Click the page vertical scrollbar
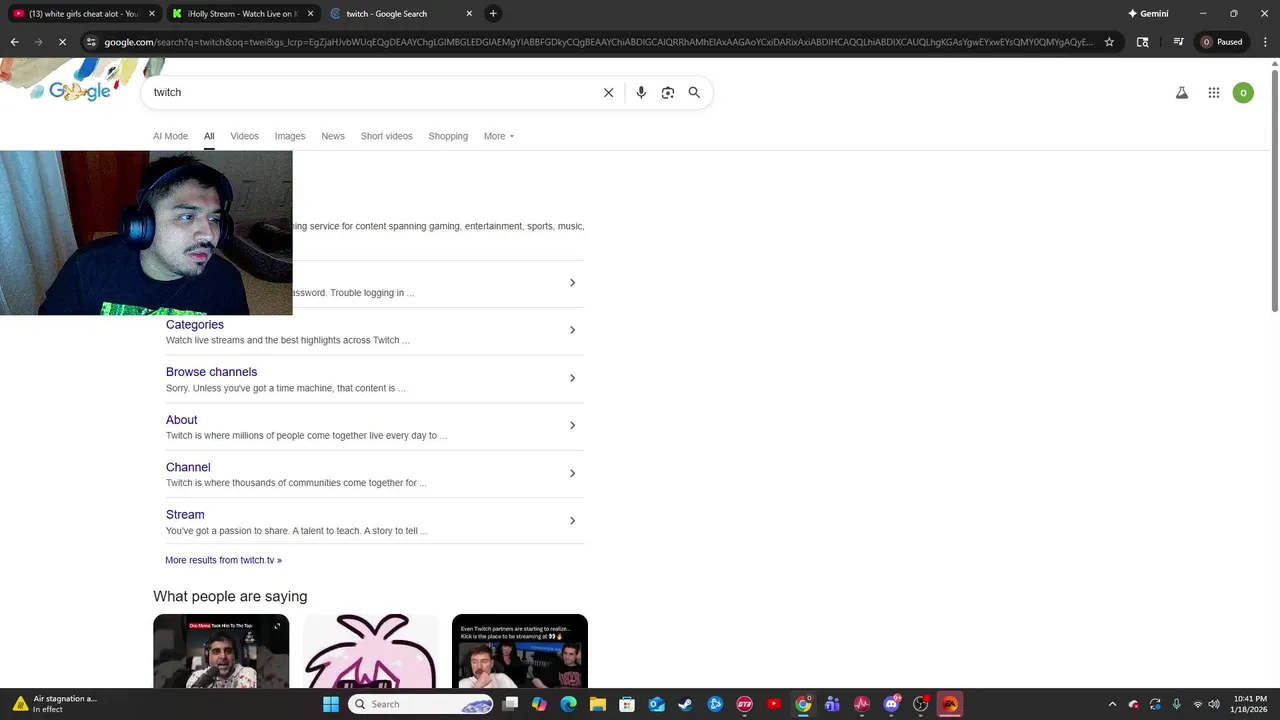 (x=1274, y=190)
